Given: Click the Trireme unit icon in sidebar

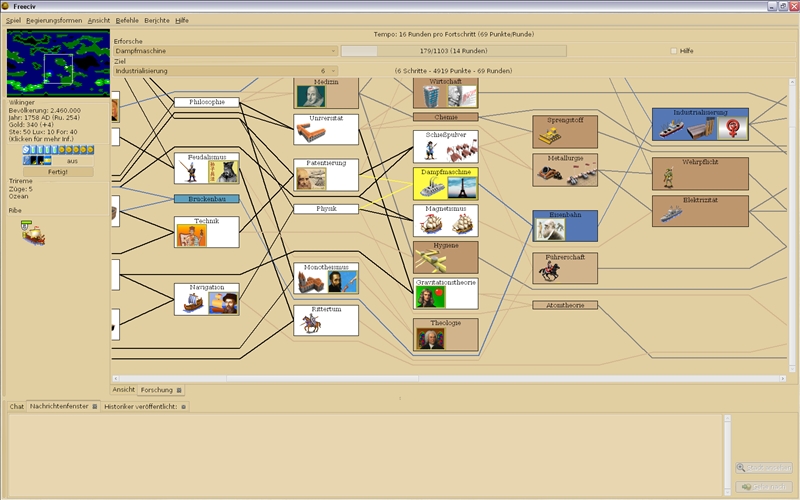Looking at the screenshot, I should point(33,233).
